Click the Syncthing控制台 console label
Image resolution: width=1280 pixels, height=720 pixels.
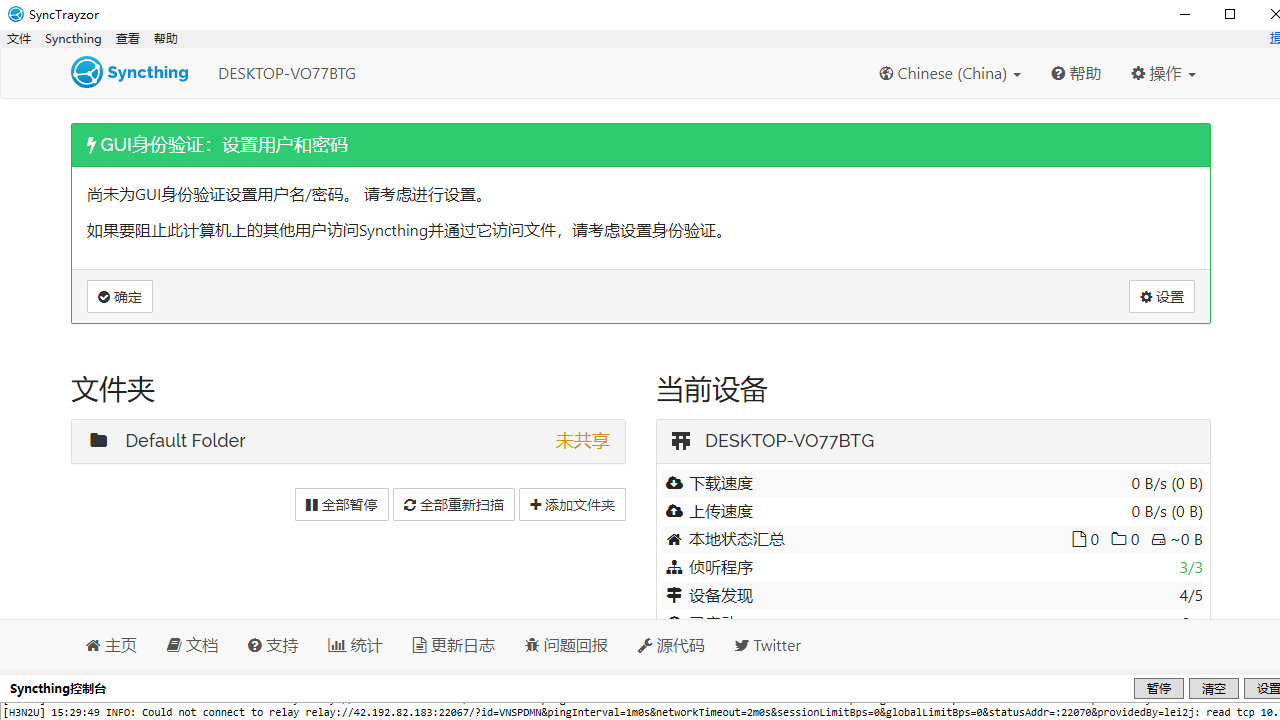tap(58, 689)
